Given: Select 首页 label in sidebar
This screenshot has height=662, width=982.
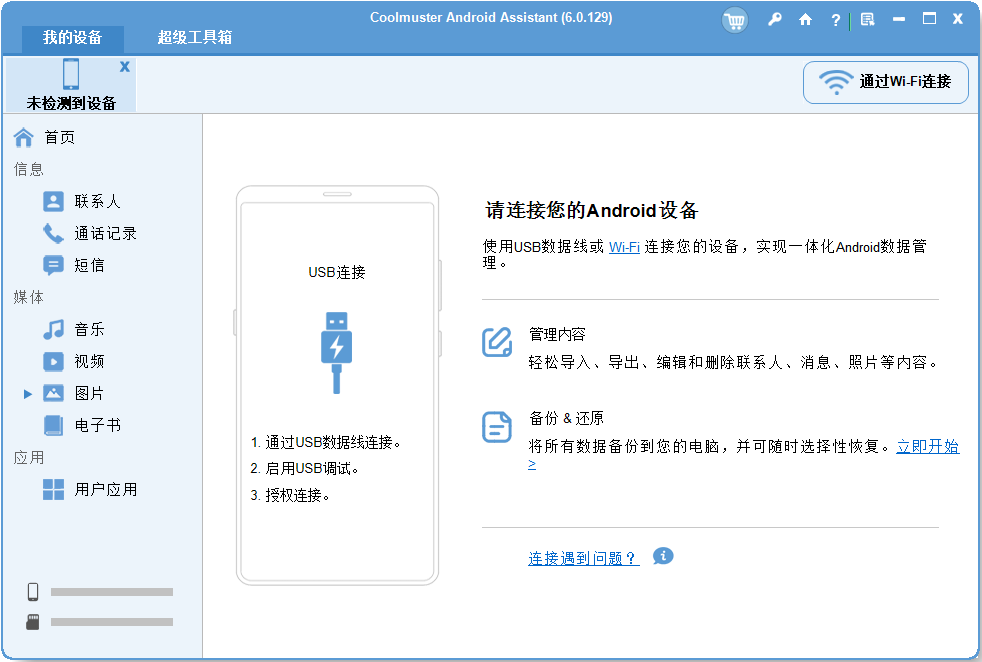Looking at the screenshot, I should (x=59, y=138).
